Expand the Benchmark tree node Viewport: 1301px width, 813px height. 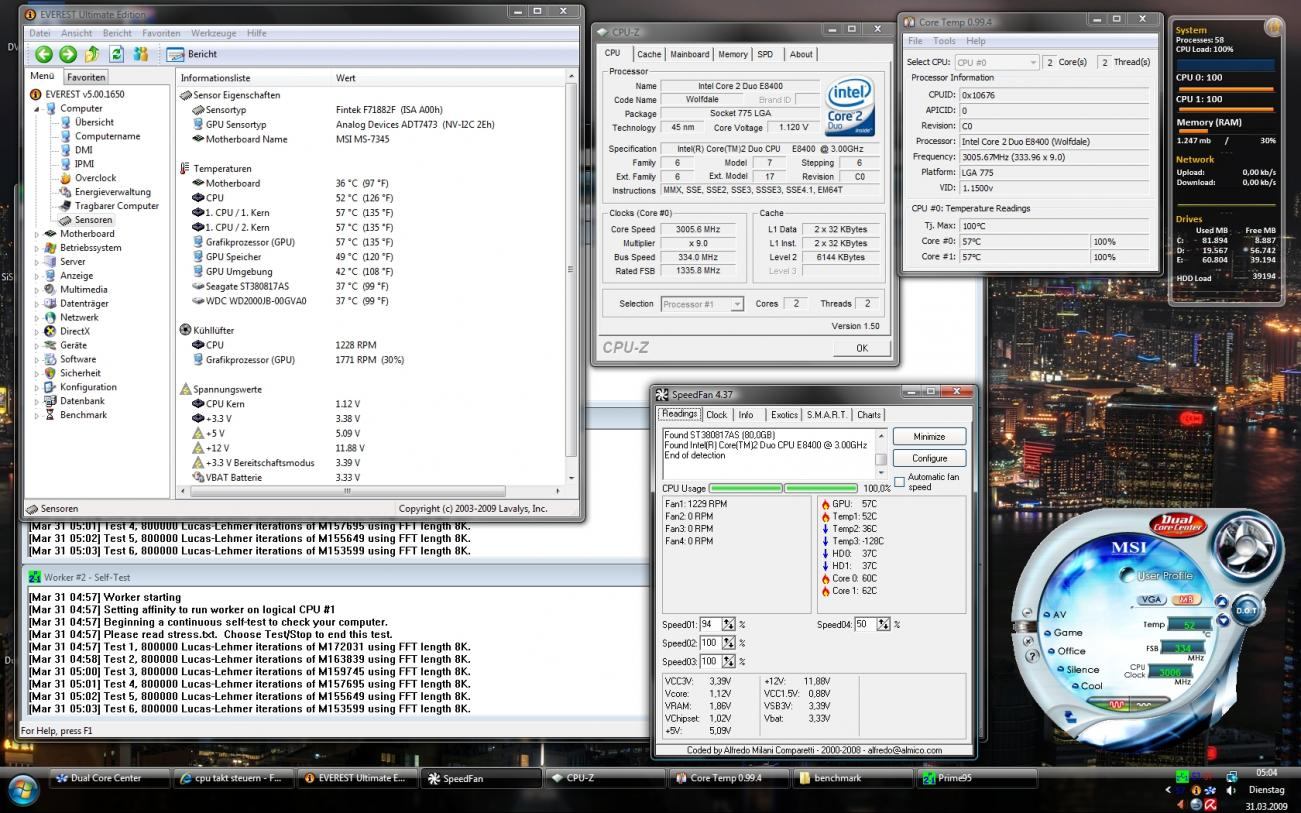[x=37, y=415]
